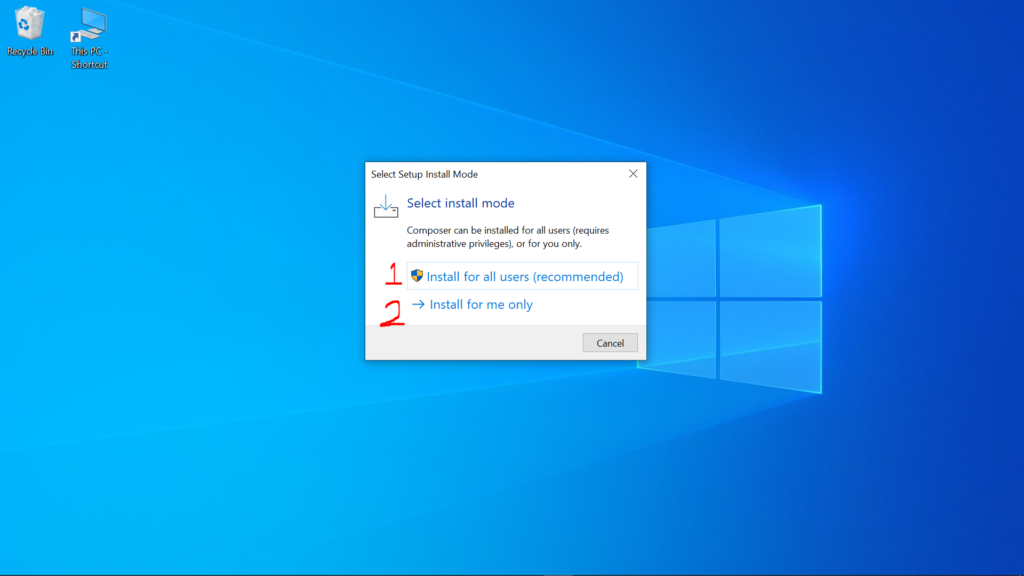
Task: Open the Recycle Bin desktop icon
Action: (x=29, y=31)
